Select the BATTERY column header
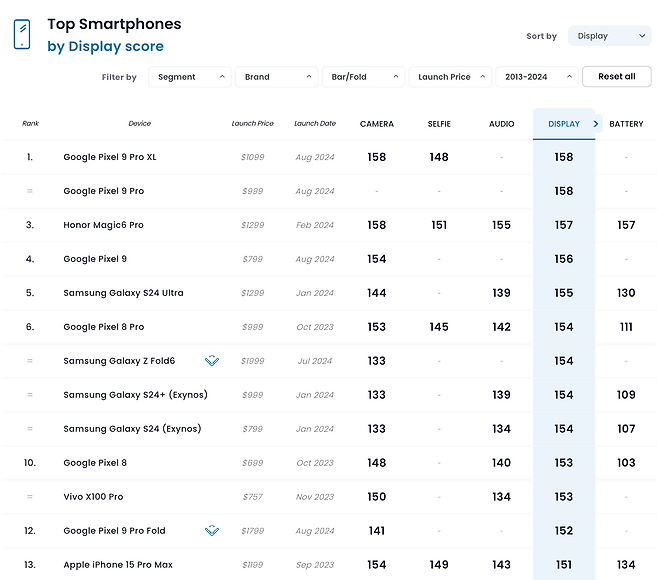 tap(626, 124)
